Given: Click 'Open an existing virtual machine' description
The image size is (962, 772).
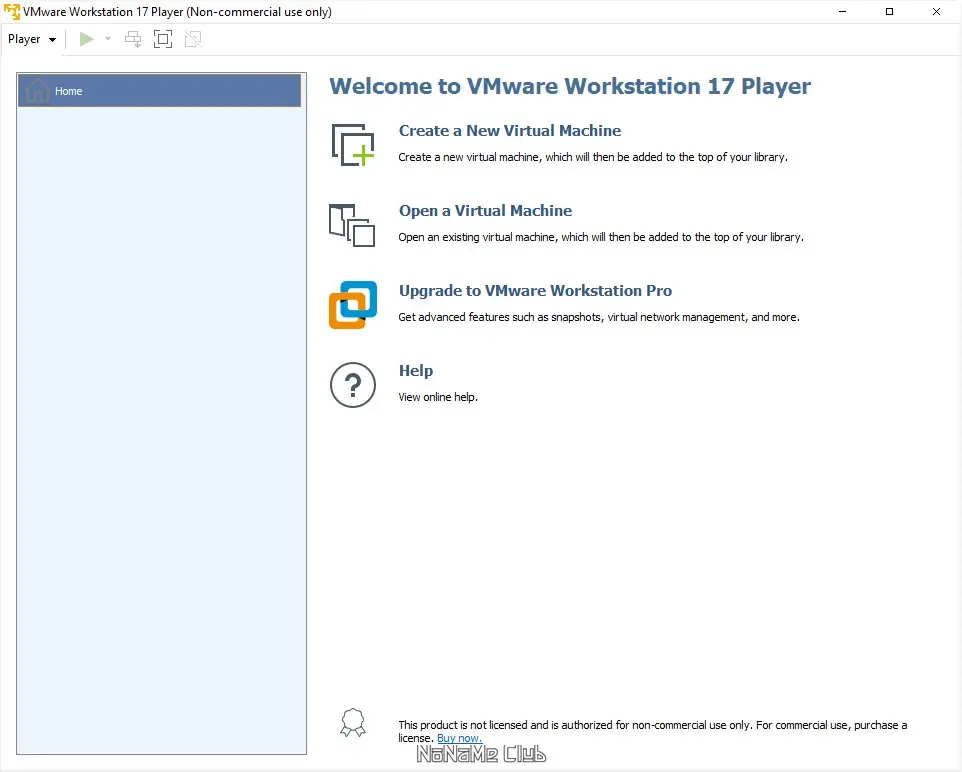Looking at the screenshot, I should (x=601, y=237).
